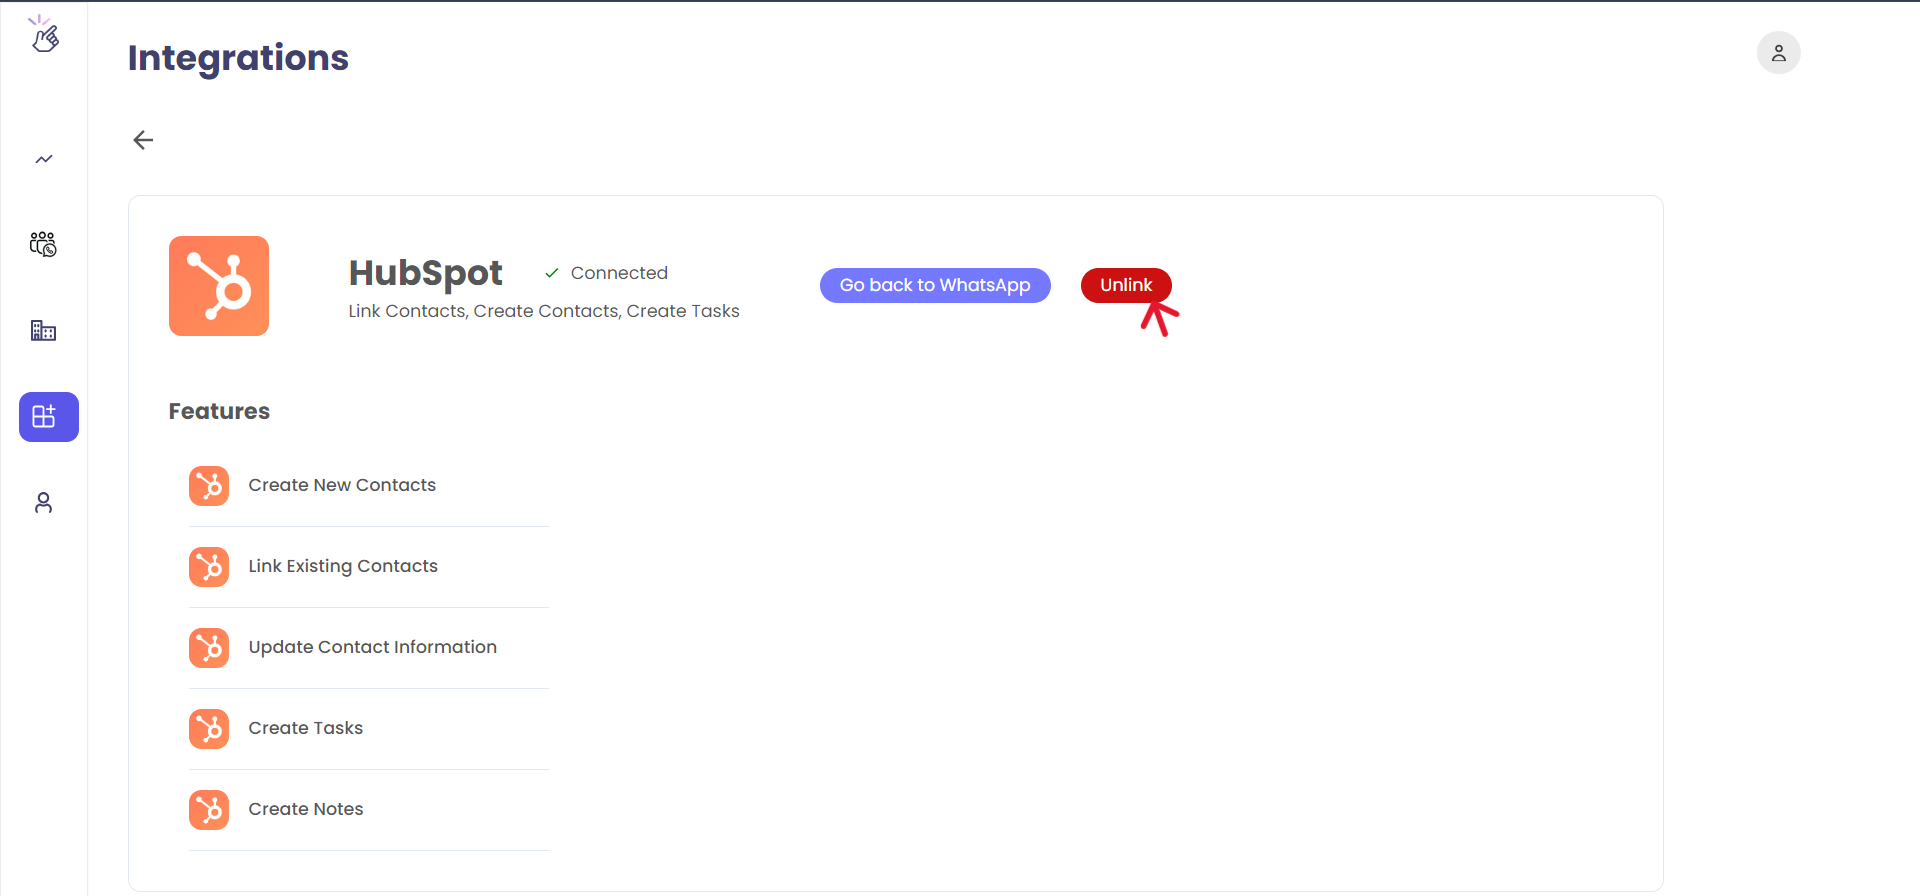Click the Features section heading
This screenshot has width=1920, height=896.
point(219,411)
